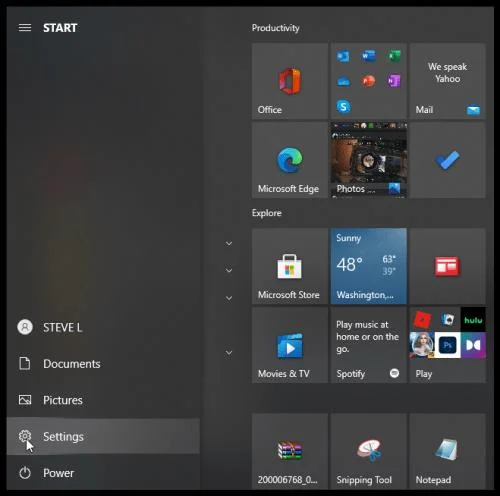This screenshot has height=496, width=500.
Task: Click the Solitaire icon in Play tile
Action: [447, 320]
